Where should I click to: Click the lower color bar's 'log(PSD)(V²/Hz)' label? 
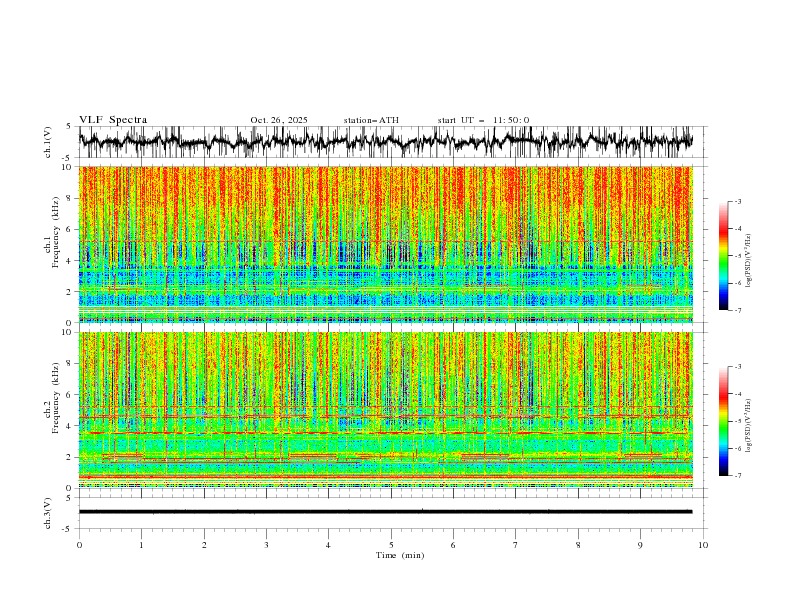click(x=749, y=425)
